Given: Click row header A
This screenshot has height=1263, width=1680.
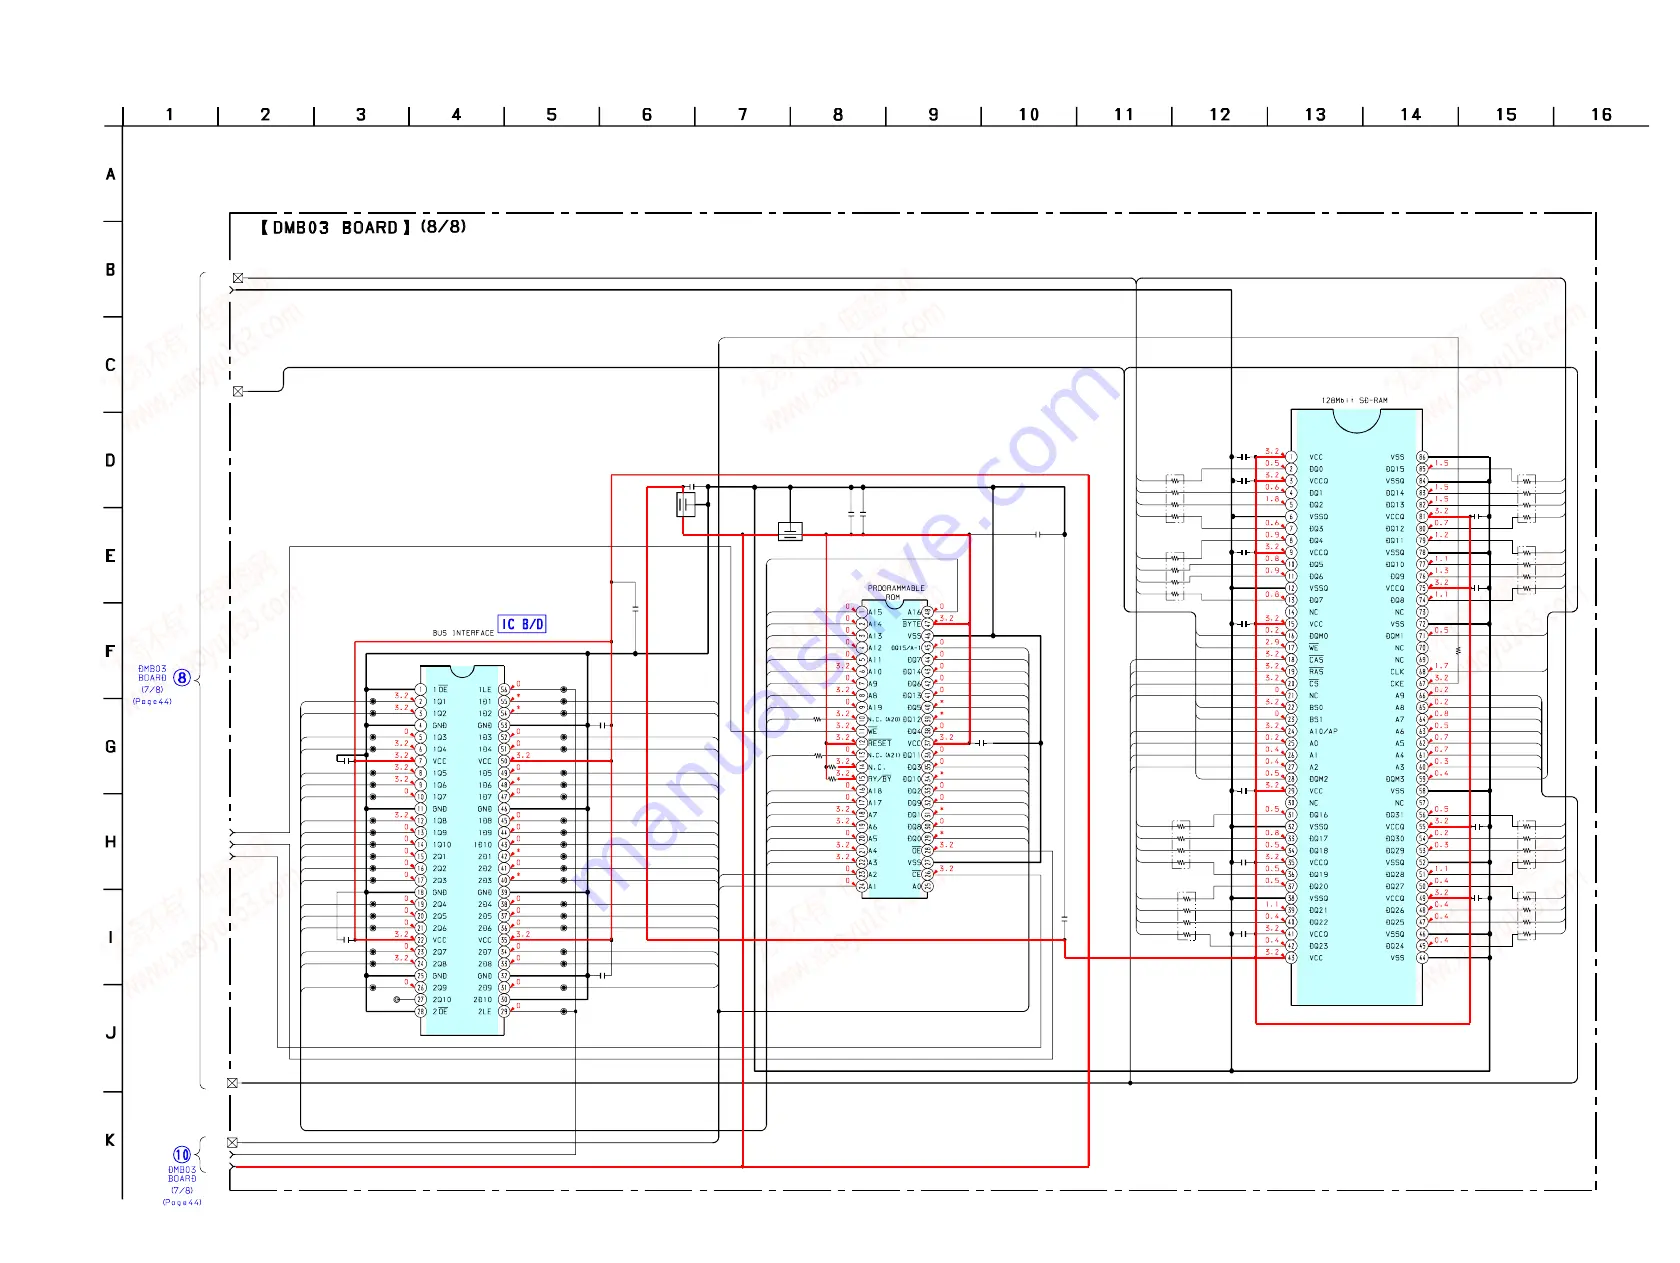Looking at the screenshot, I should coord(111,174).
